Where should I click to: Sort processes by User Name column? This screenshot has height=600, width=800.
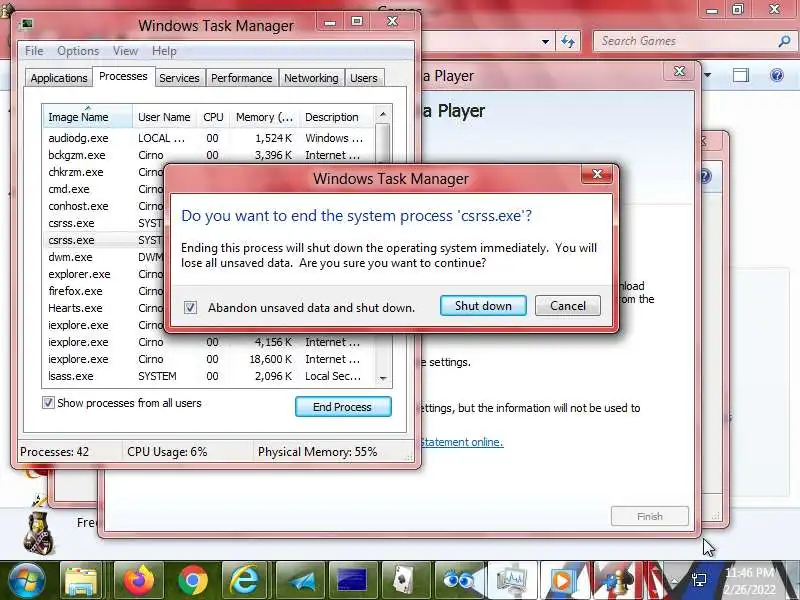coord(164,117)
